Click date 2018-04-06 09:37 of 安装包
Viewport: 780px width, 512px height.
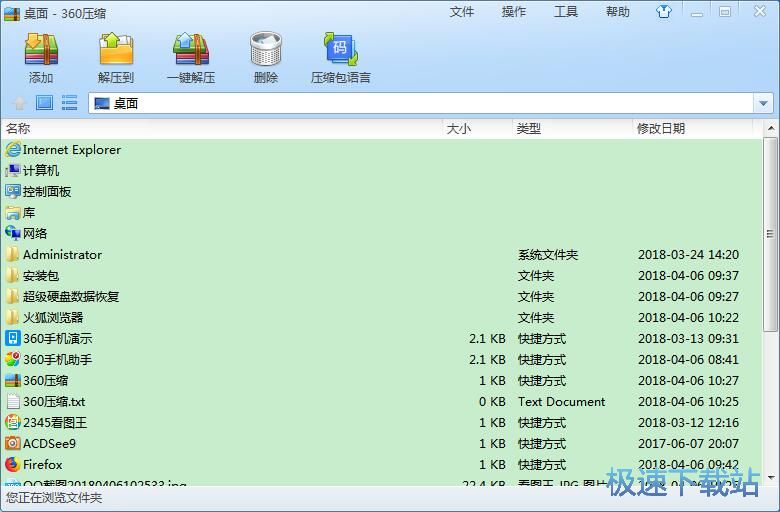coord(688,276)
